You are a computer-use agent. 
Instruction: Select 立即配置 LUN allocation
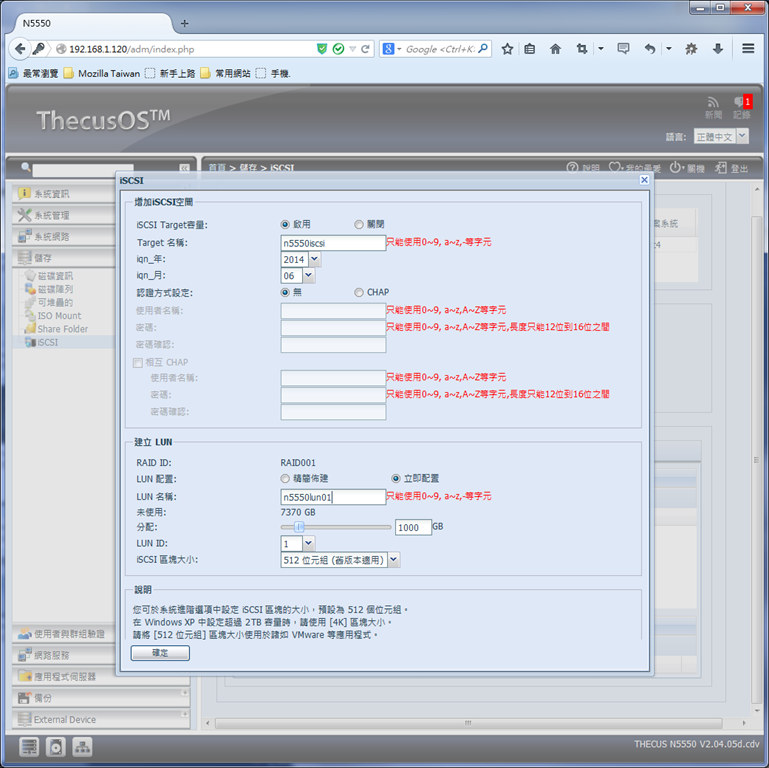click(396, 478)
